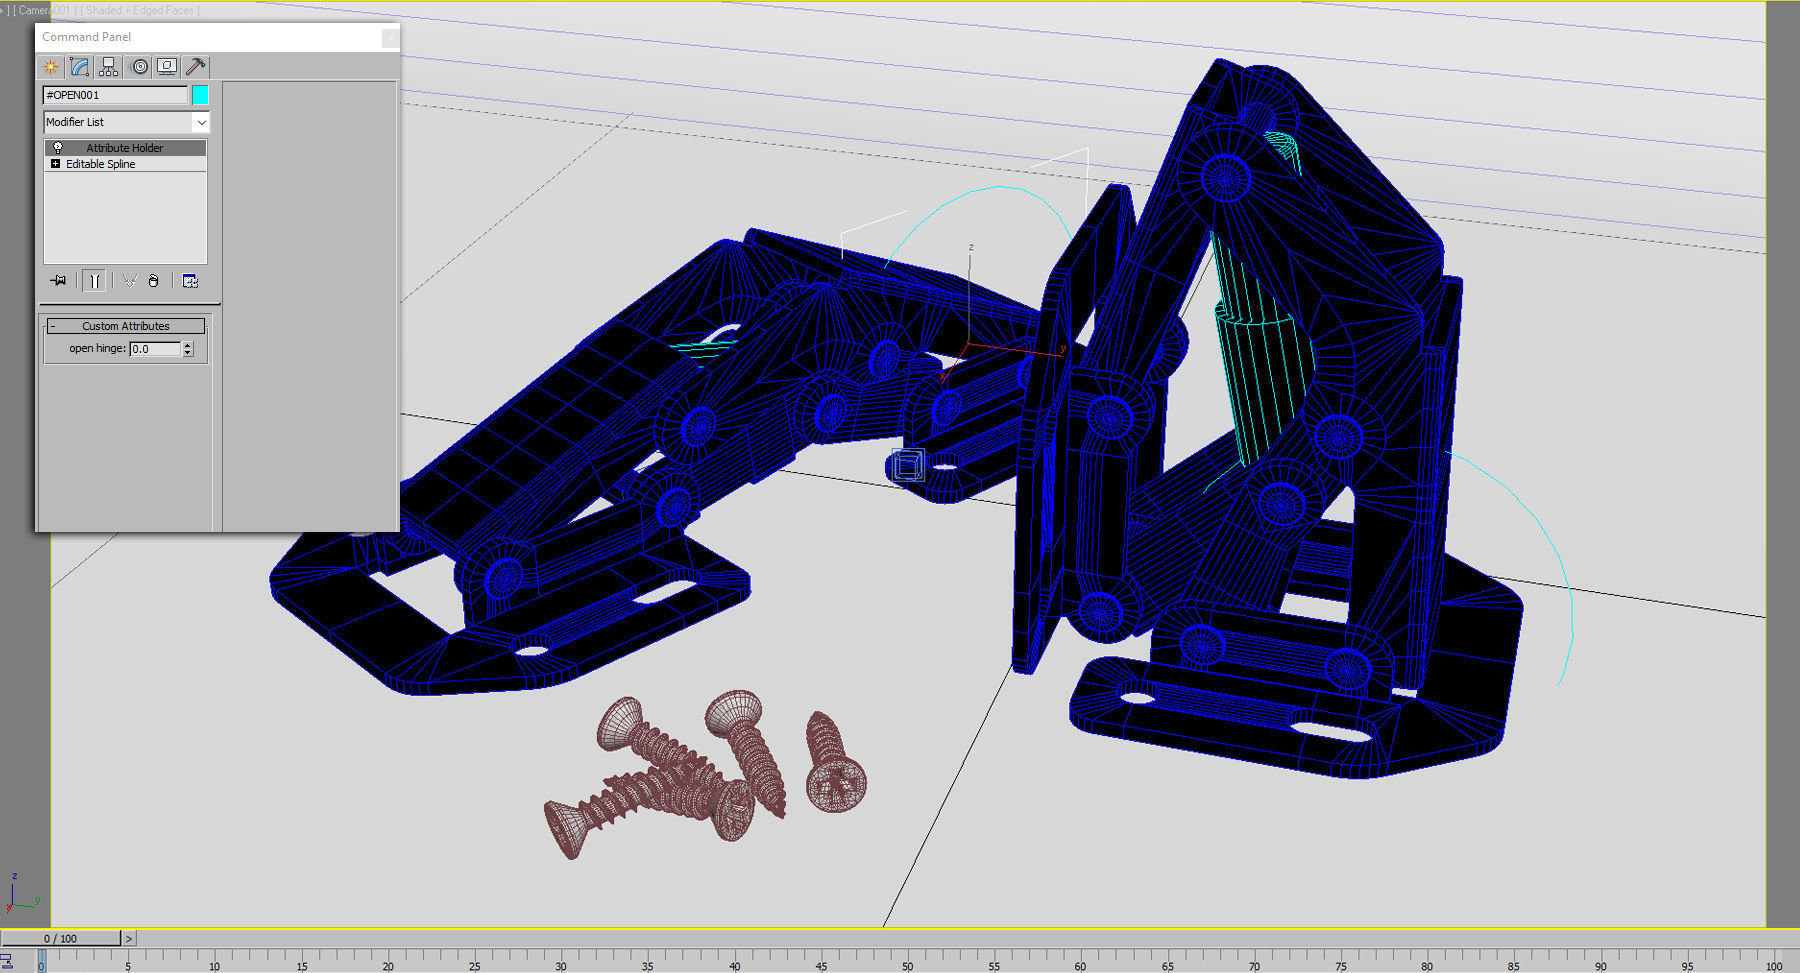Image resolution: width=1800 pixels, height=973 pixels.
Task: Open the Shaded + Edged Faces menu
Action: [x=140, y=10]
